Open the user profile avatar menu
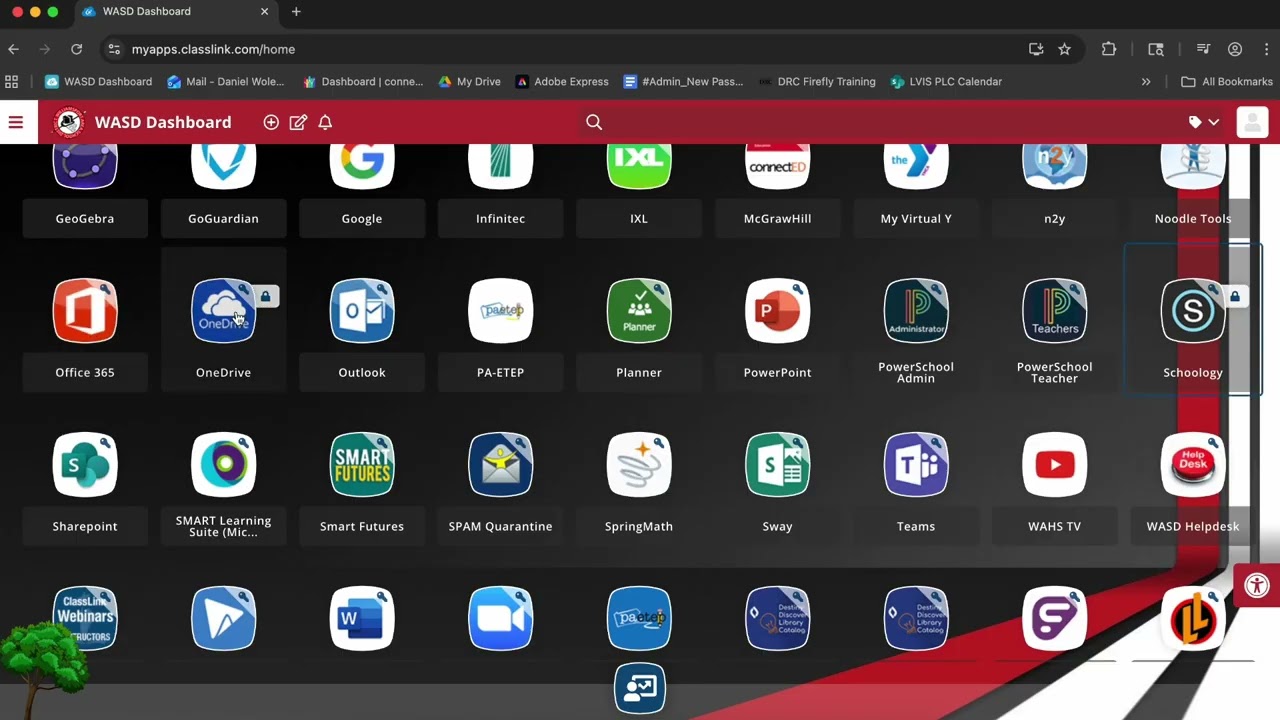The height and width of the screenshot is (720, 1280). [1252, 122]
